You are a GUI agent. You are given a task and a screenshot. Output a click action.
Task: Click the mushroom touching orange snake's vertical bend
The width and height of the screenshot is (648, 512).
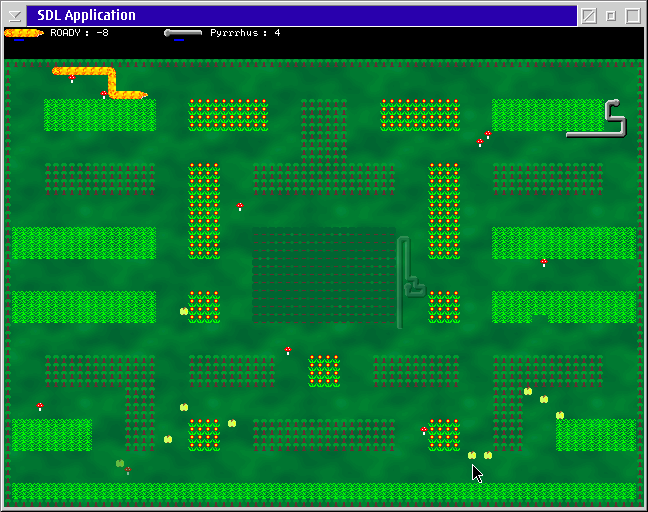click(x=104, y=95)
